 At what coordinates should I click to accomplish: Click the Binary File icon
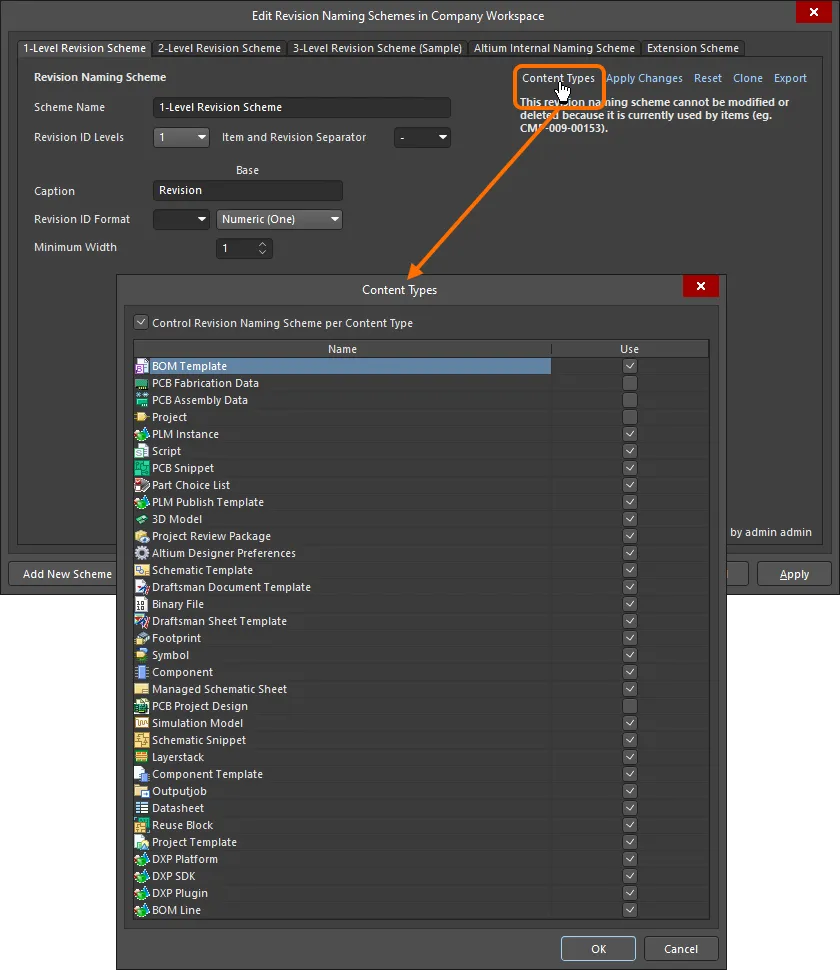click(142, 604)
